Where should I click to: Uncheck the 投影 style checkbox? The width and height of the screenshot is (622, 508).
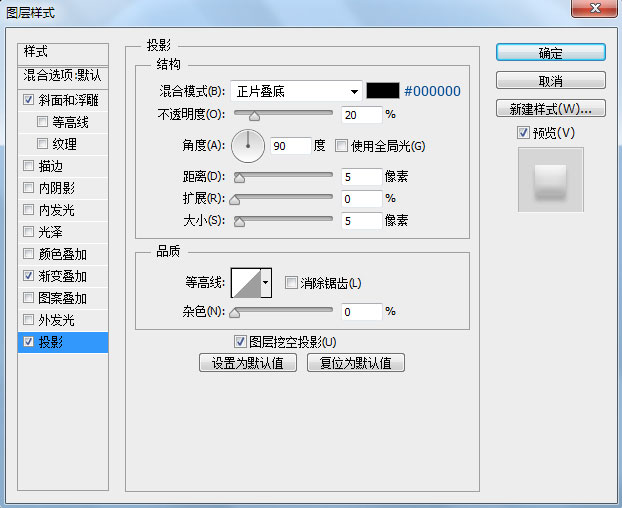click(29, 341)
